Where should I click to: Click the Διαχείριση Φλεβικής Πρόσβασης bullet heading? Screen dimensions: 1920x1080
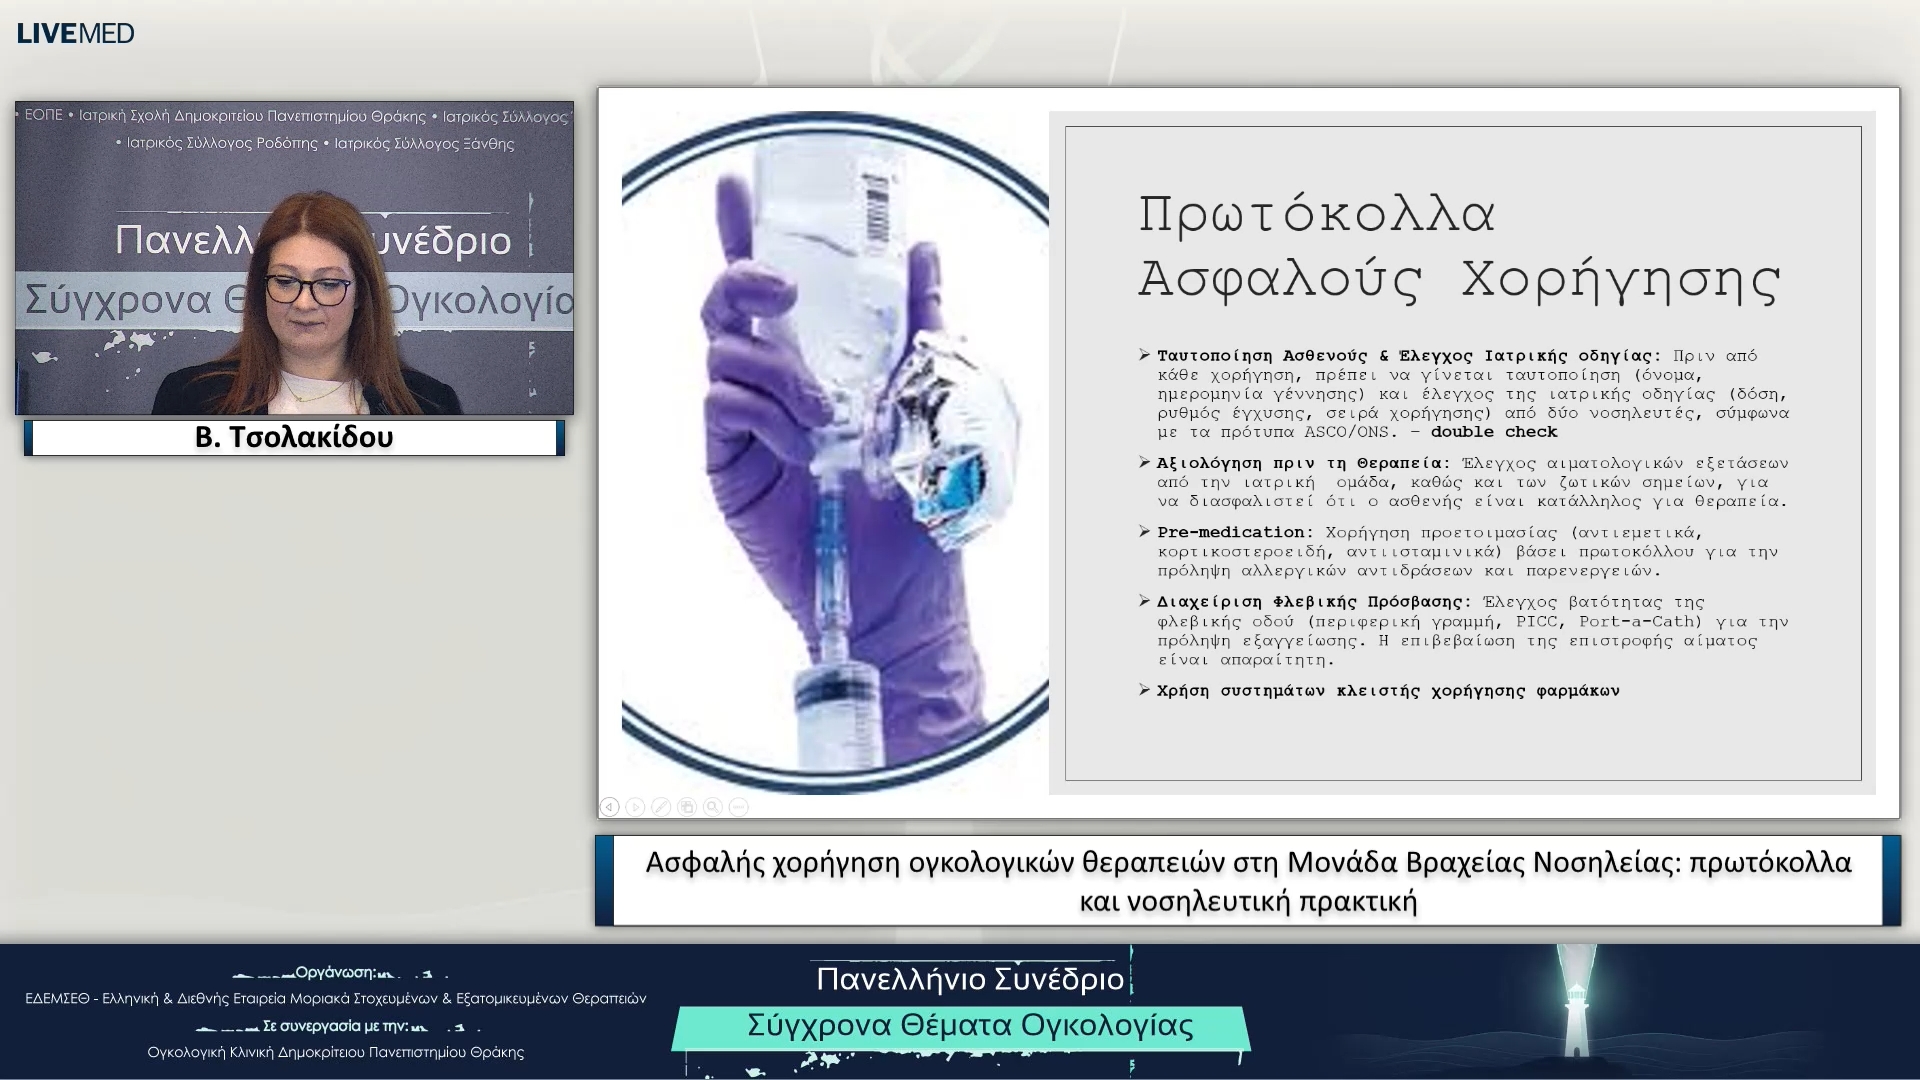click(1313, 602)
